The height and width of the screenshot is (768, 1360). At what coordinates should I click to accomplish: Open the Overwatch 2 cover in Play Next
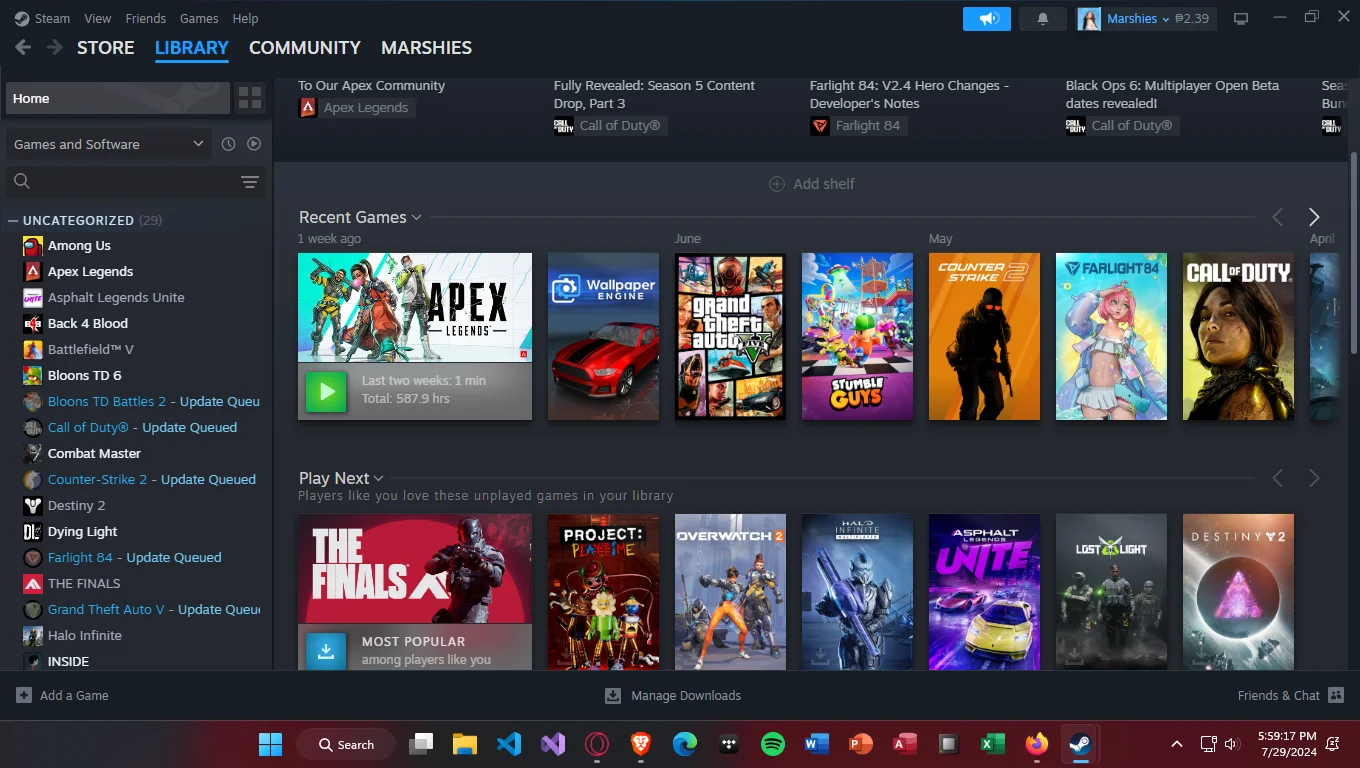coord(730,592)
